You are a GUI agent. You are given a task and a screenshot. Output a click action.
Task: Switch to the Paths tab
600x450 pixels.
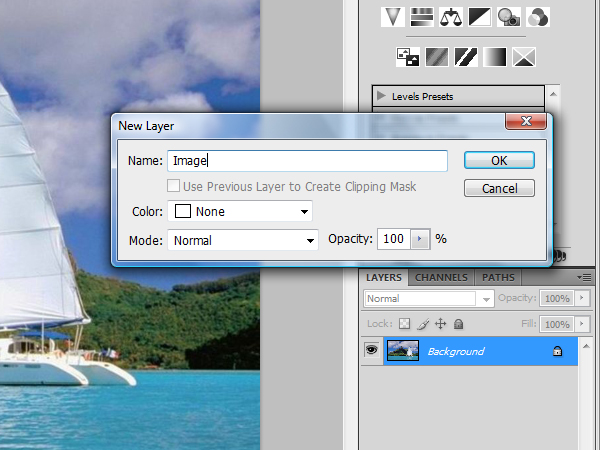tap(498, 277)
